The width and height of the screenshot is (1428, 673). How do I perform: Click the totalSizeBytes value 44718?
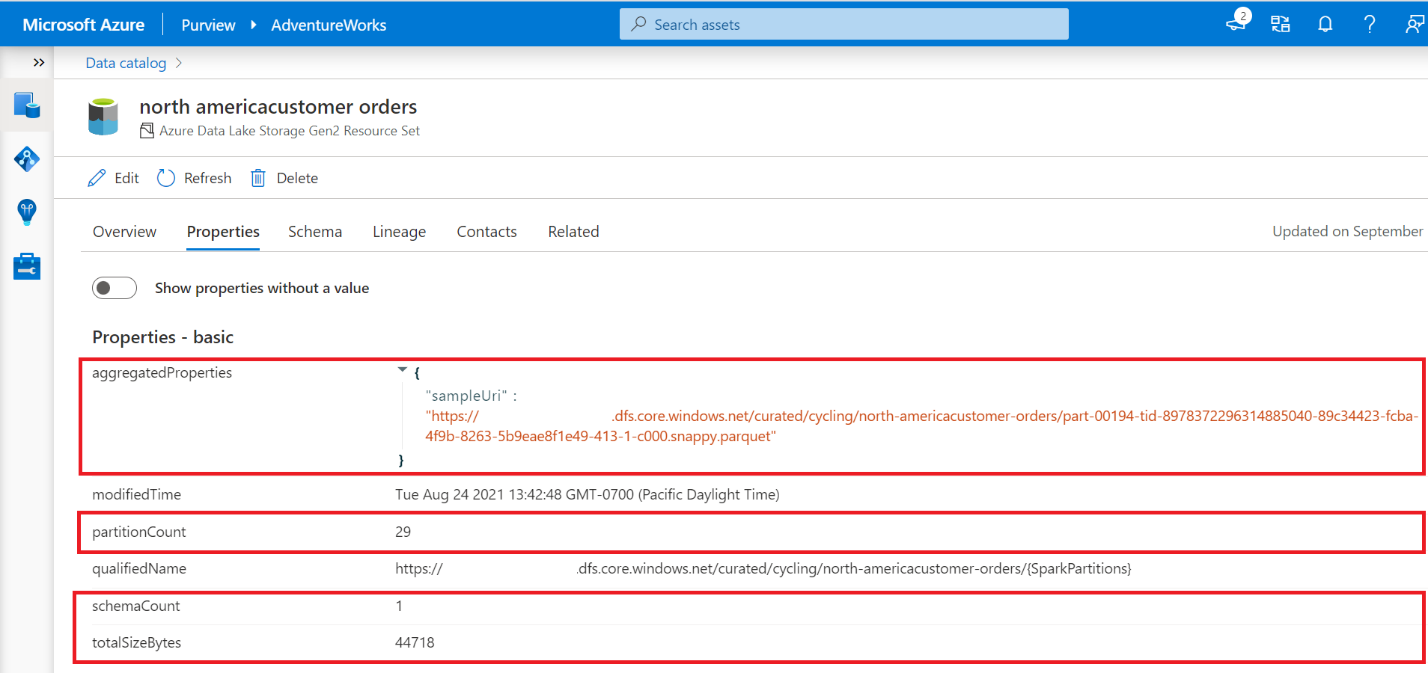[x=415, y=643]
